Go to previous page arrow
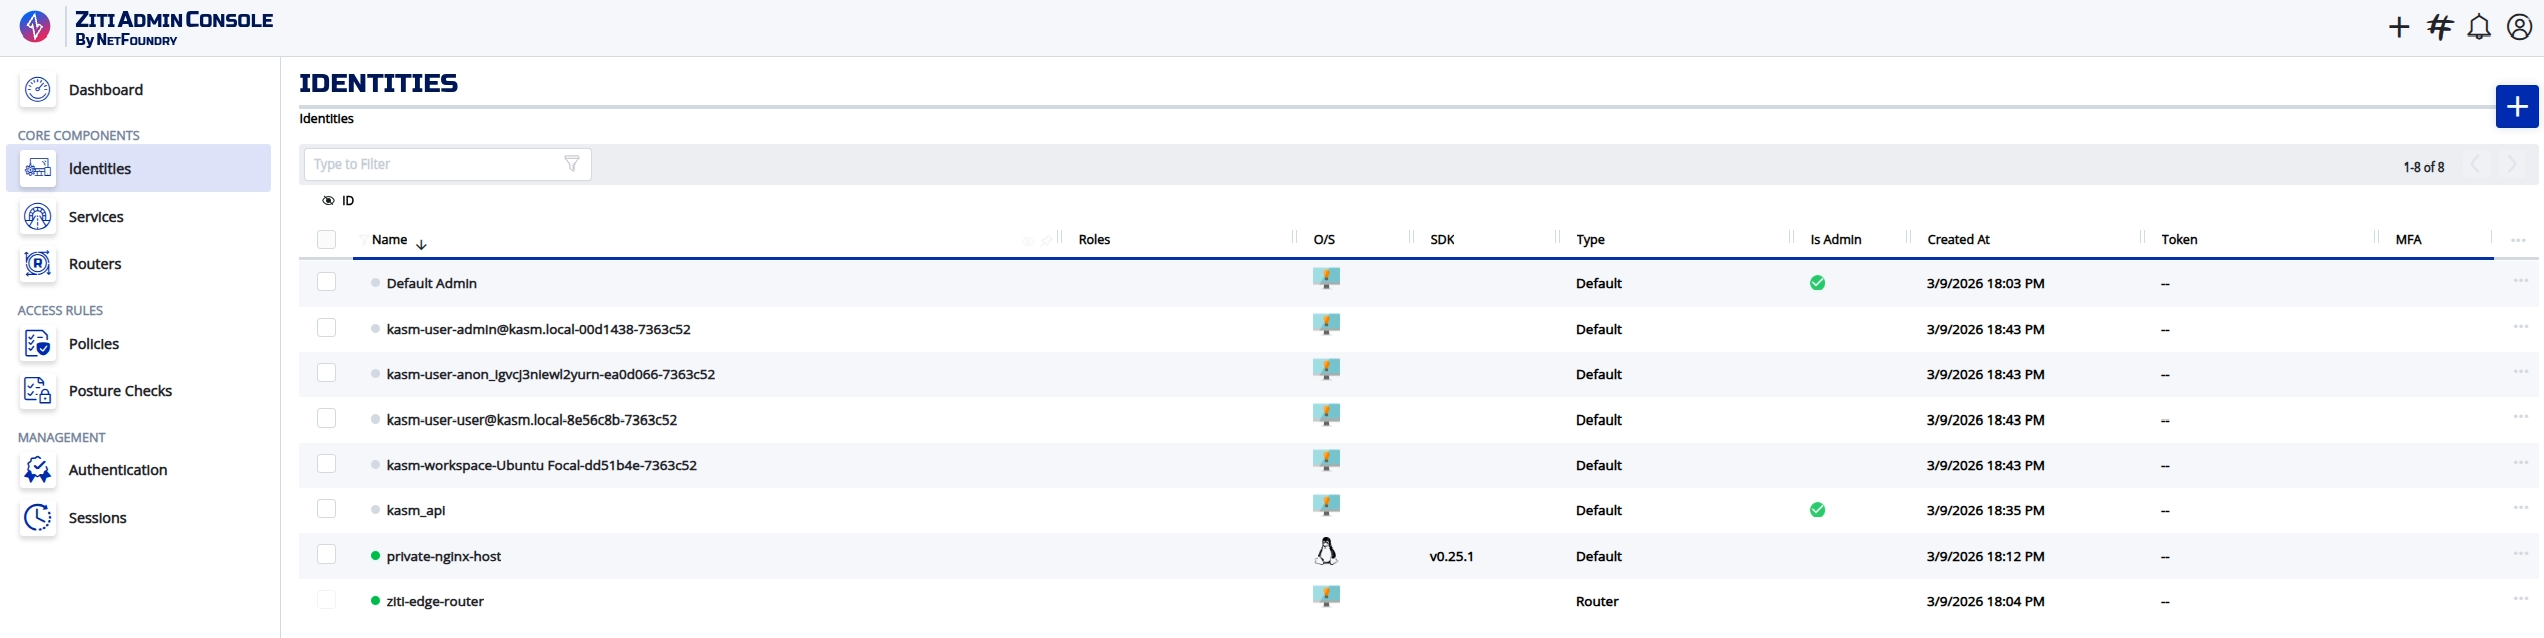 pyautogui.click(x=2476, y=165)
